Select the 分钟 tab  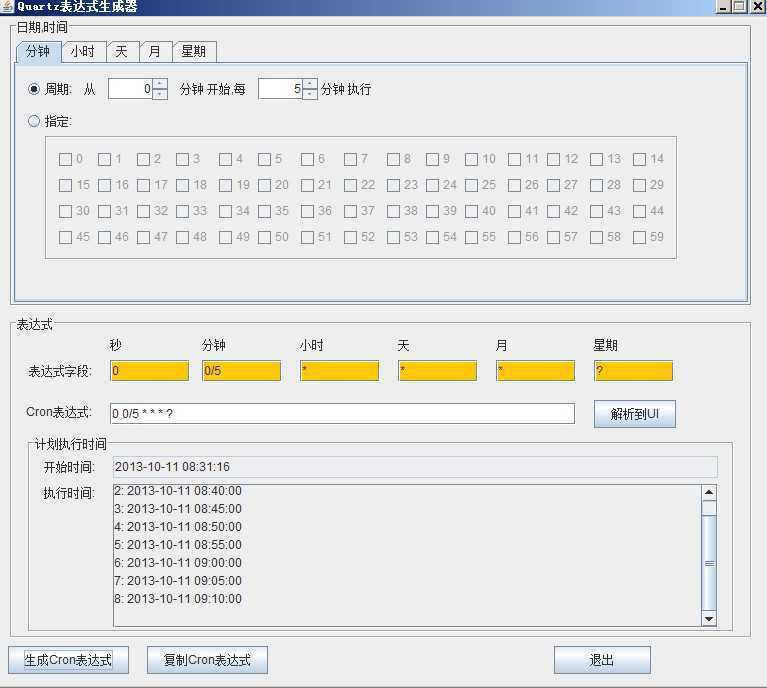click(x=39, y=51)
